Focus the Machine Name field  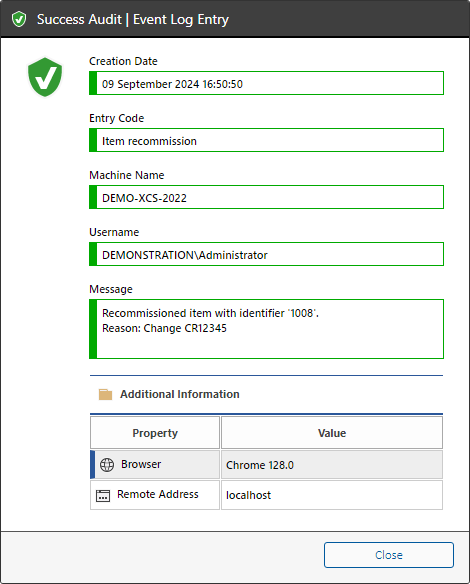coord(266,197)
